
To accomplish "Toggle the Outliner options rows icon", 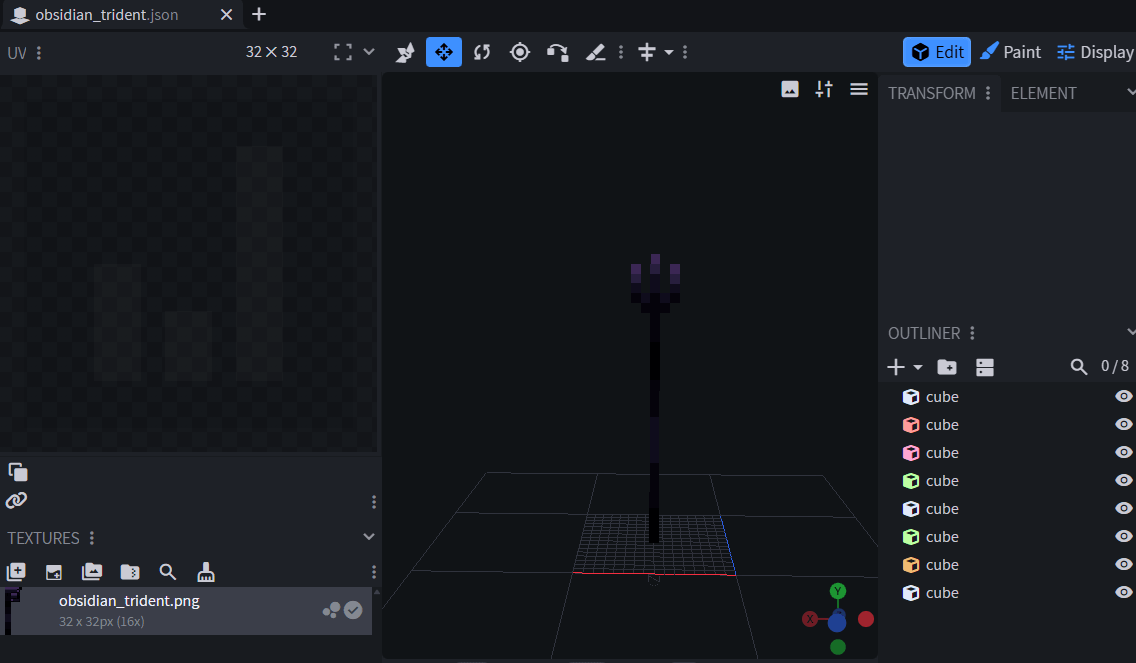I will tap(985, 367).
